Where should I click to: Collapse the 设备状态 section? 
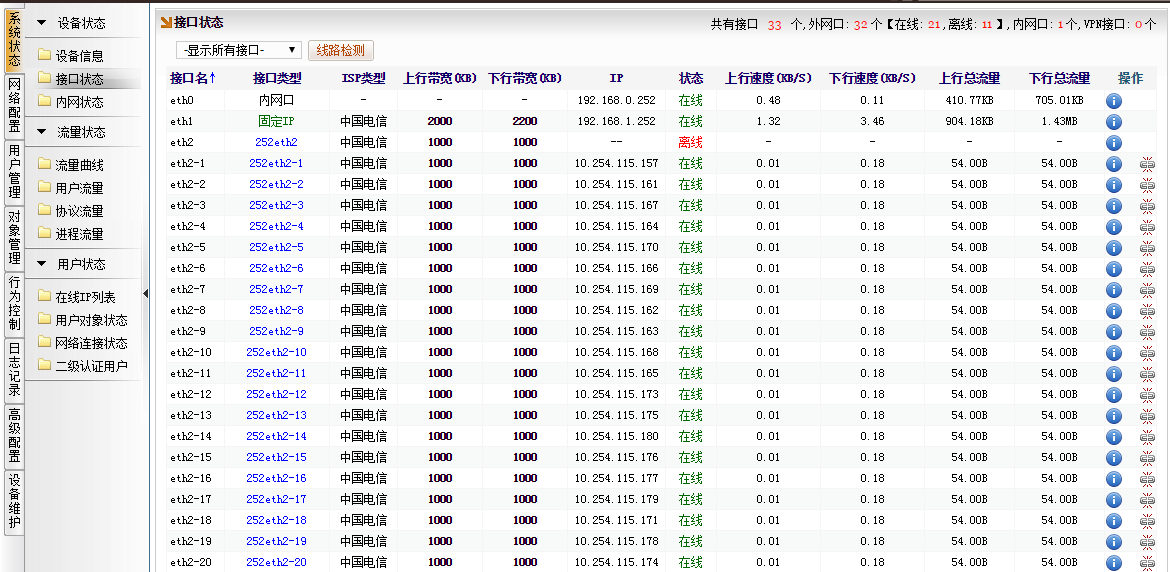41,22
